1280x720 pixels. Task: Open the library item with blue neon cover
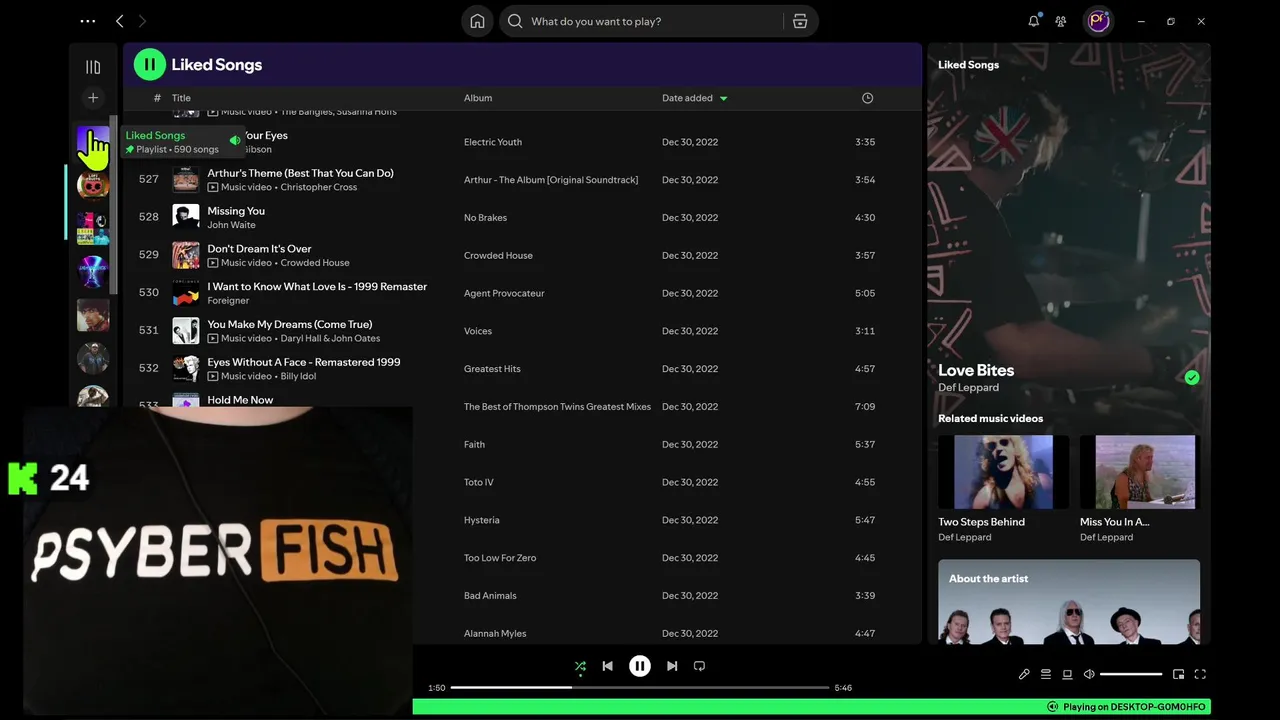(x=93, y=272)
